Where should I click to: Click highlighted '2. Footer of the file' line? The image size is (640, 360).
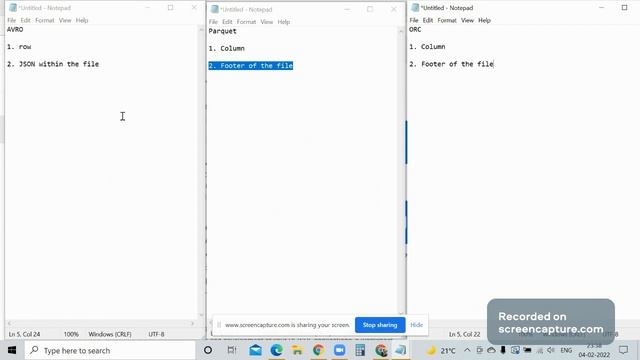[x=251, y=66]
